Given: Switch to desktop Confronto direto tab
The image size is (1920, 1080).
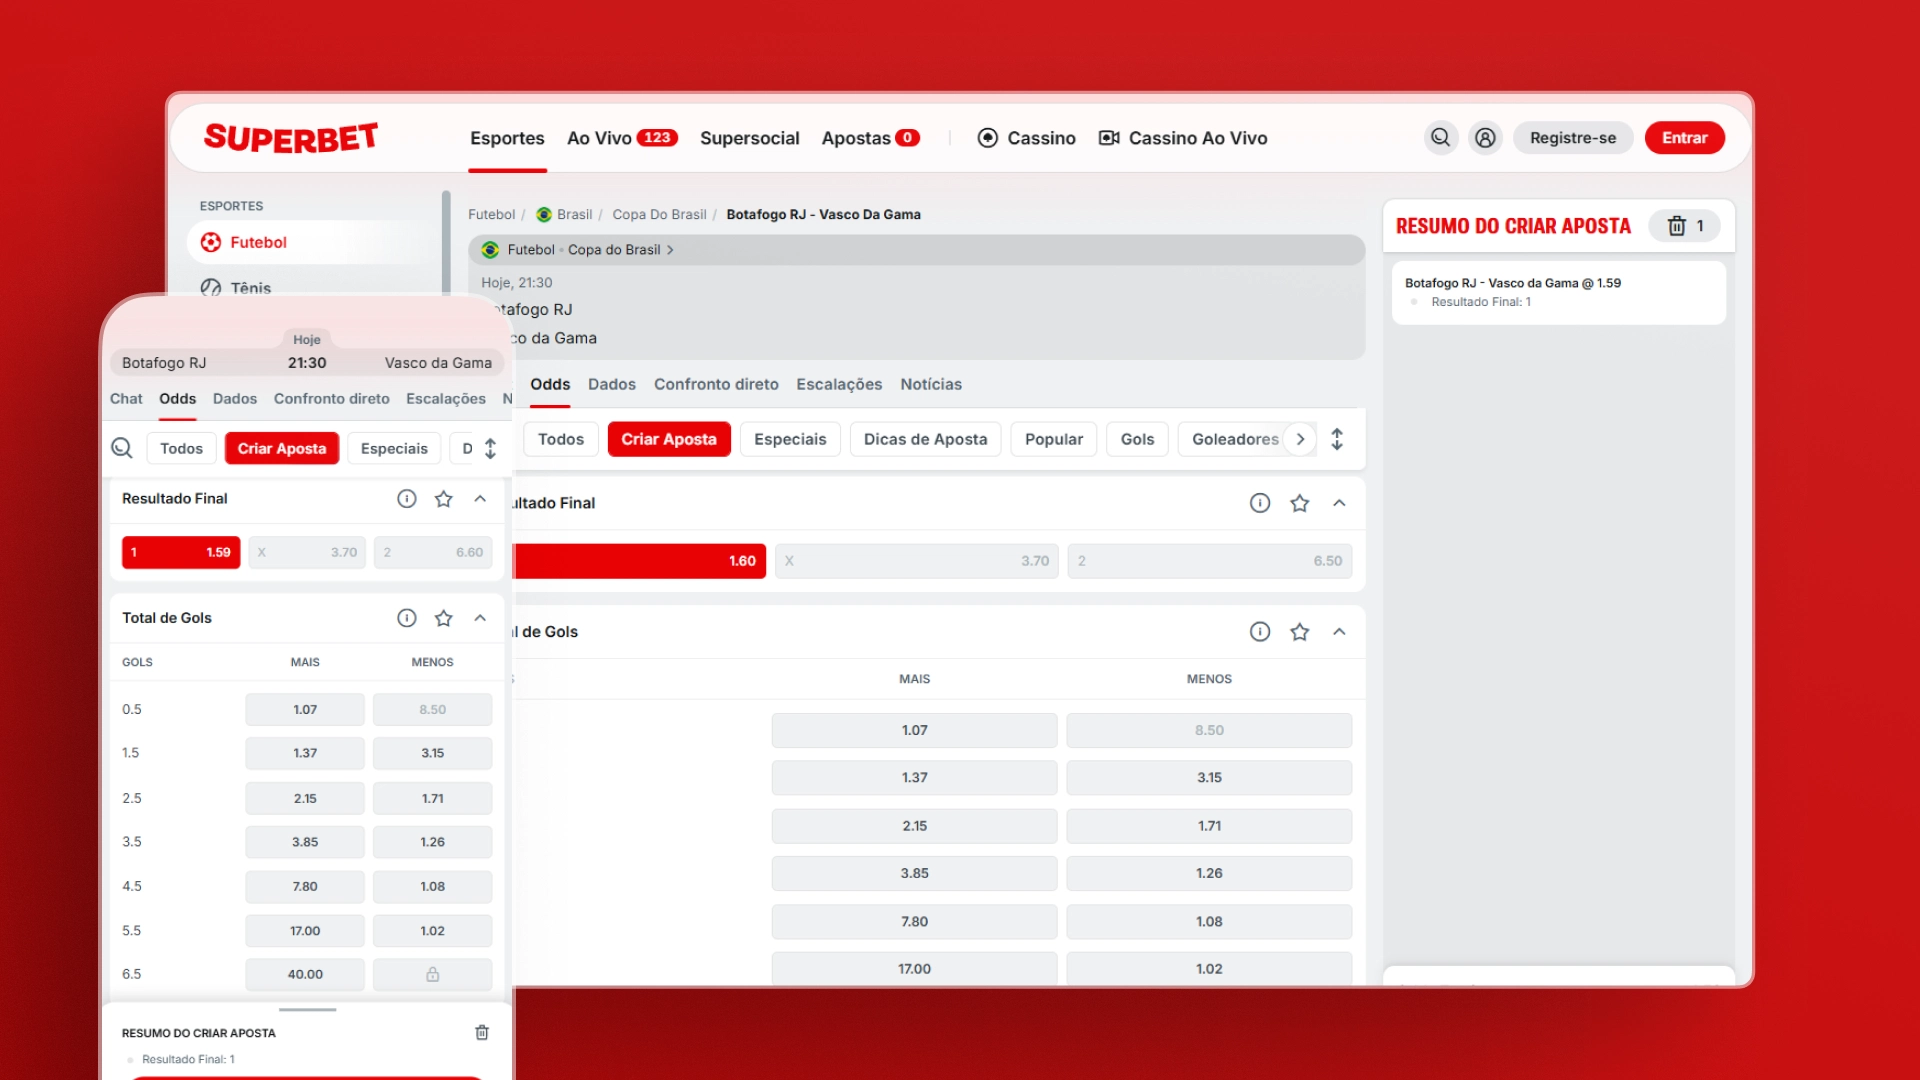Looking at the screenshot, I should (716, 384).
